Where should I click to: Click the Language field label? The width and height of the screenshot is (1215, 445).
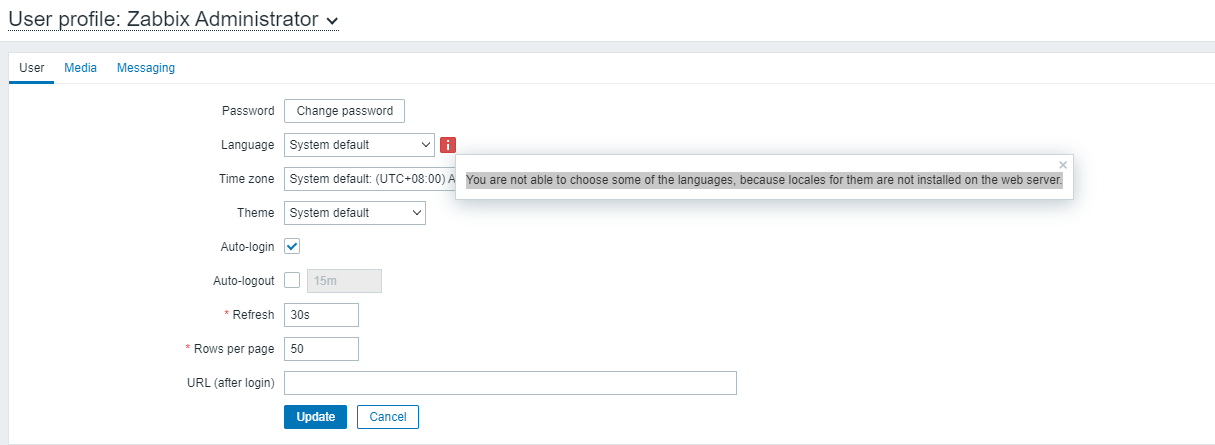click(247, 145)
